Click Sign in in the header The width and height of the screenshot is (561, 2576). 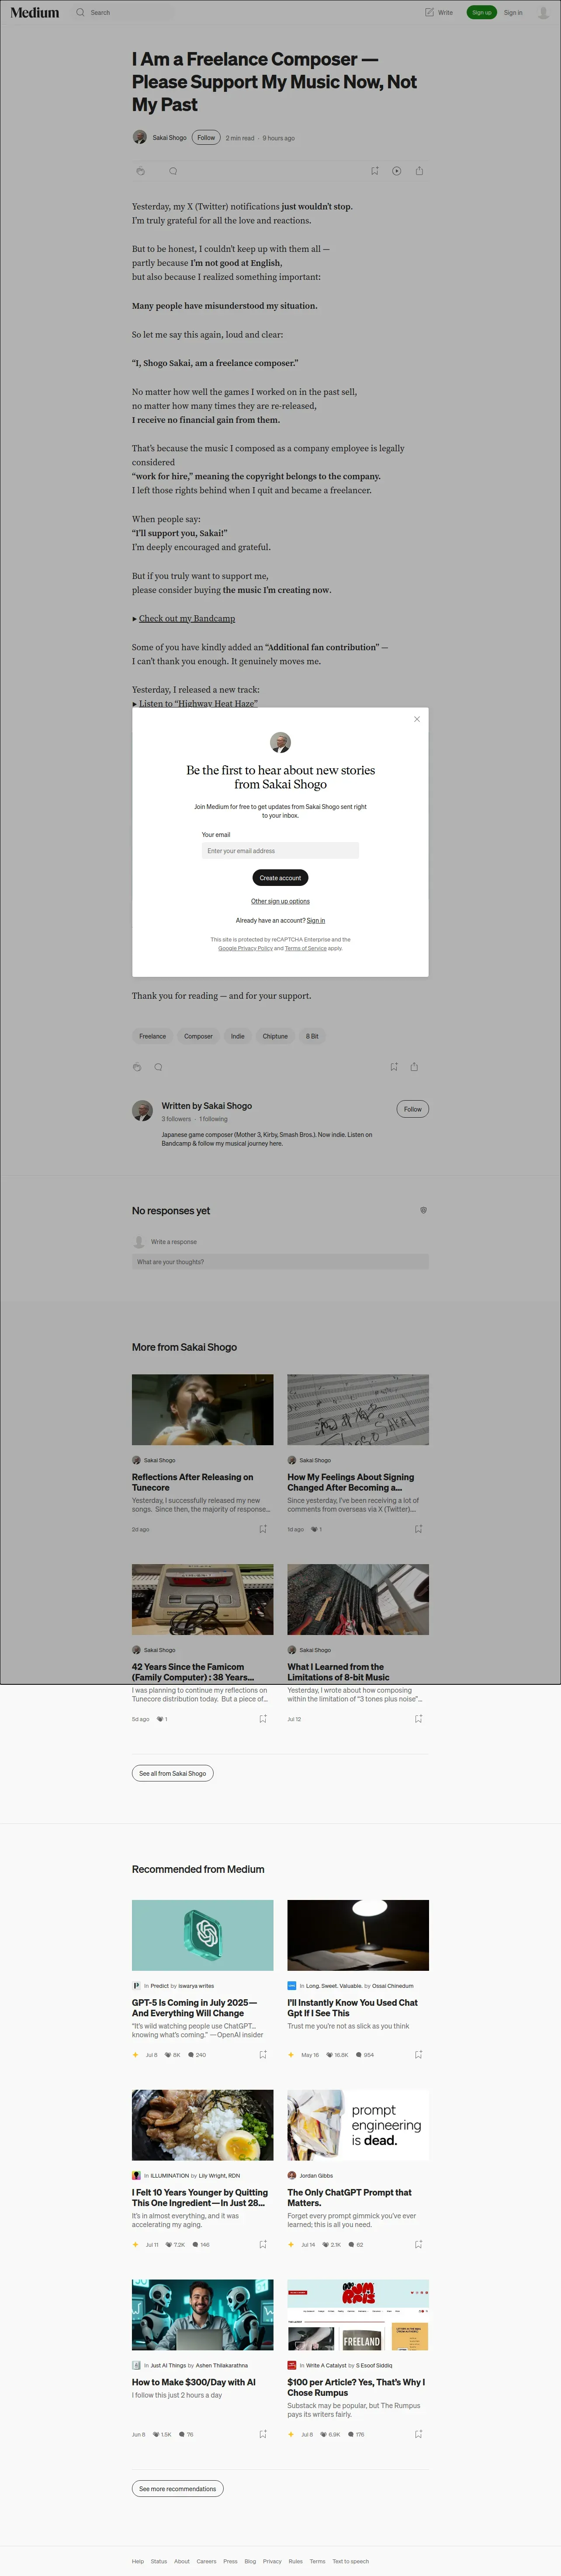513,13
